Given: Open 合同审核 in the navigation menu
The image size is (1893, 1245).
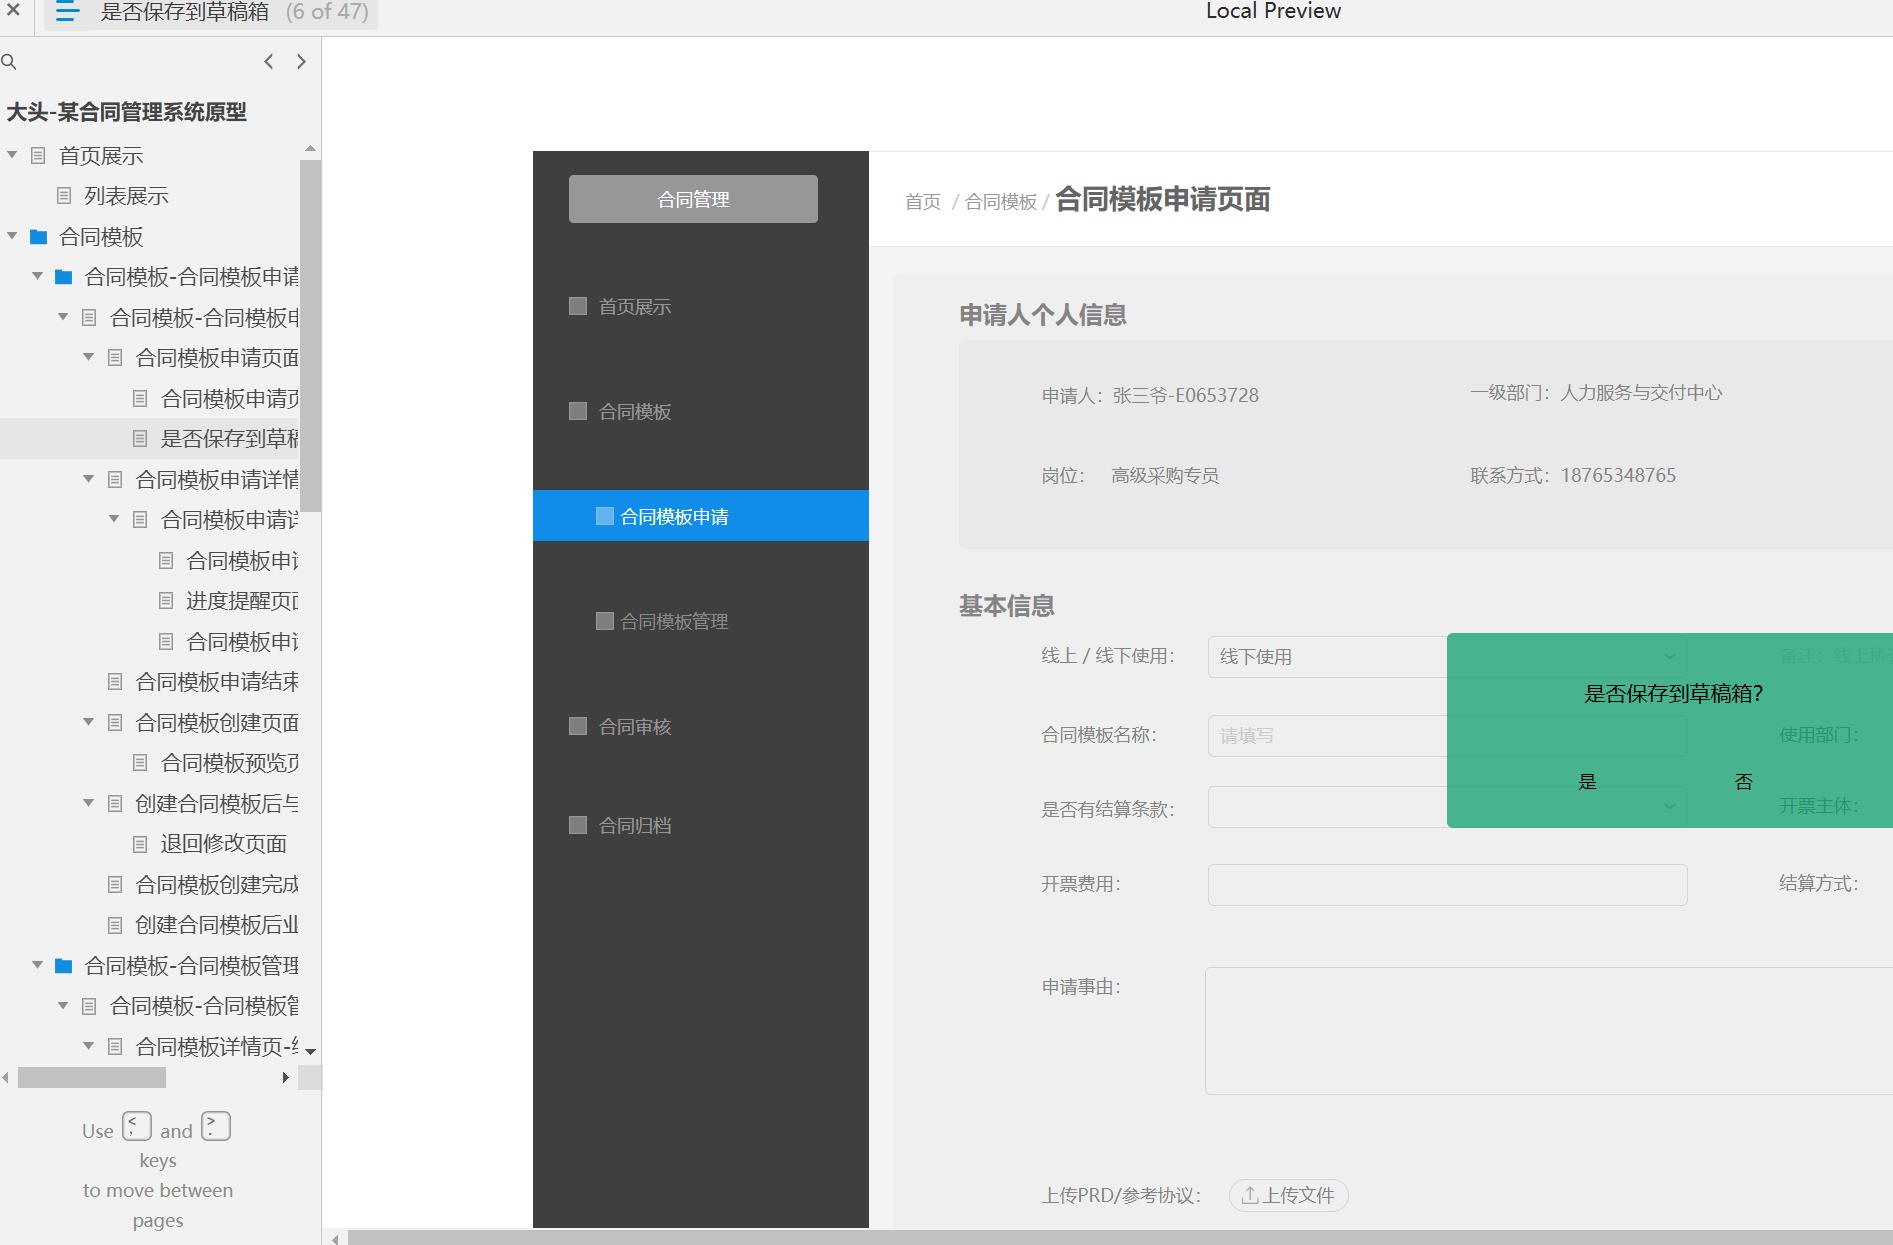Looking at the screenshot, I should click(634, 727).
